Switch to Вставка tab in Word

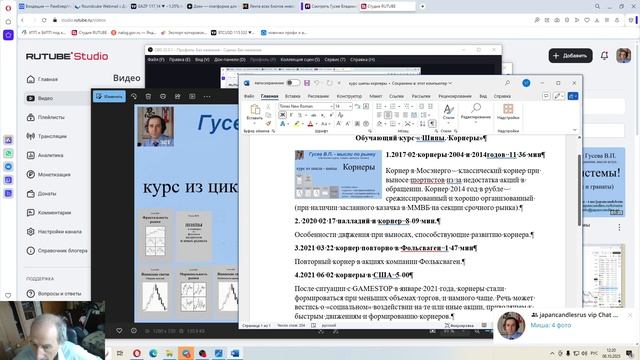[x=293, y=96]
